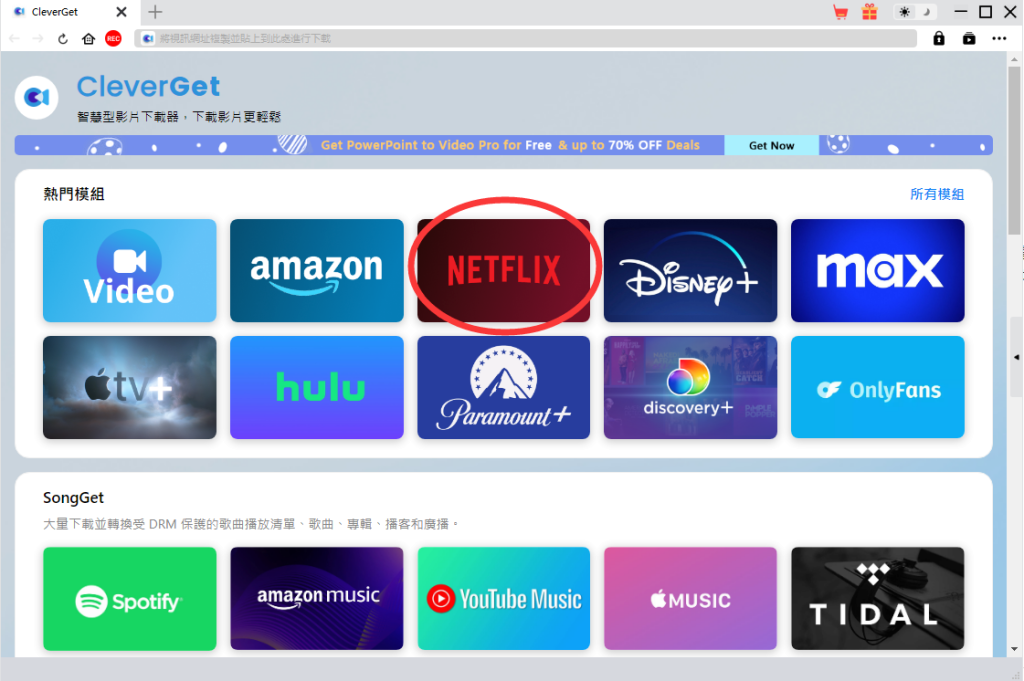Viewport: 1024px width, 681px height.
Task: Switch to dark mode with the moon toggle
Action: [926, 12]
